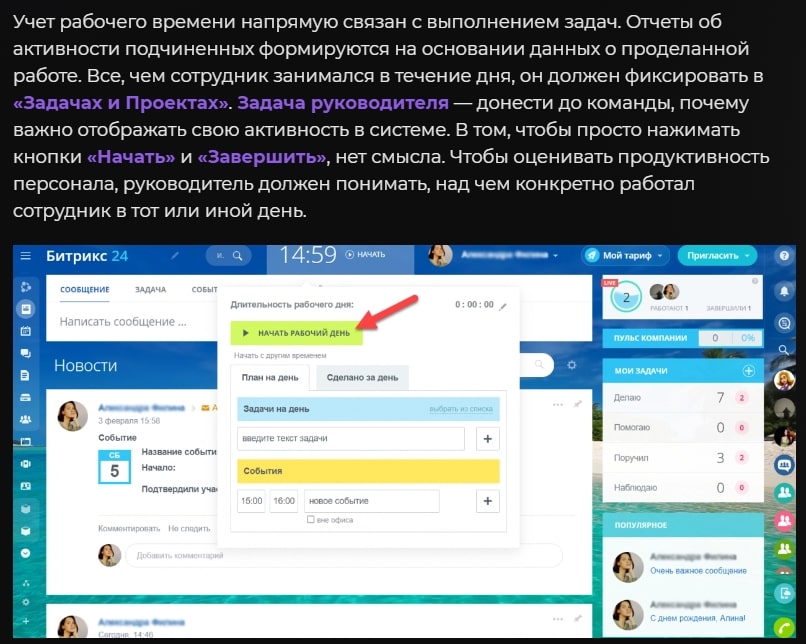
Task: Click the notifications bell icon on the right
Action: [x=784, y=290]
